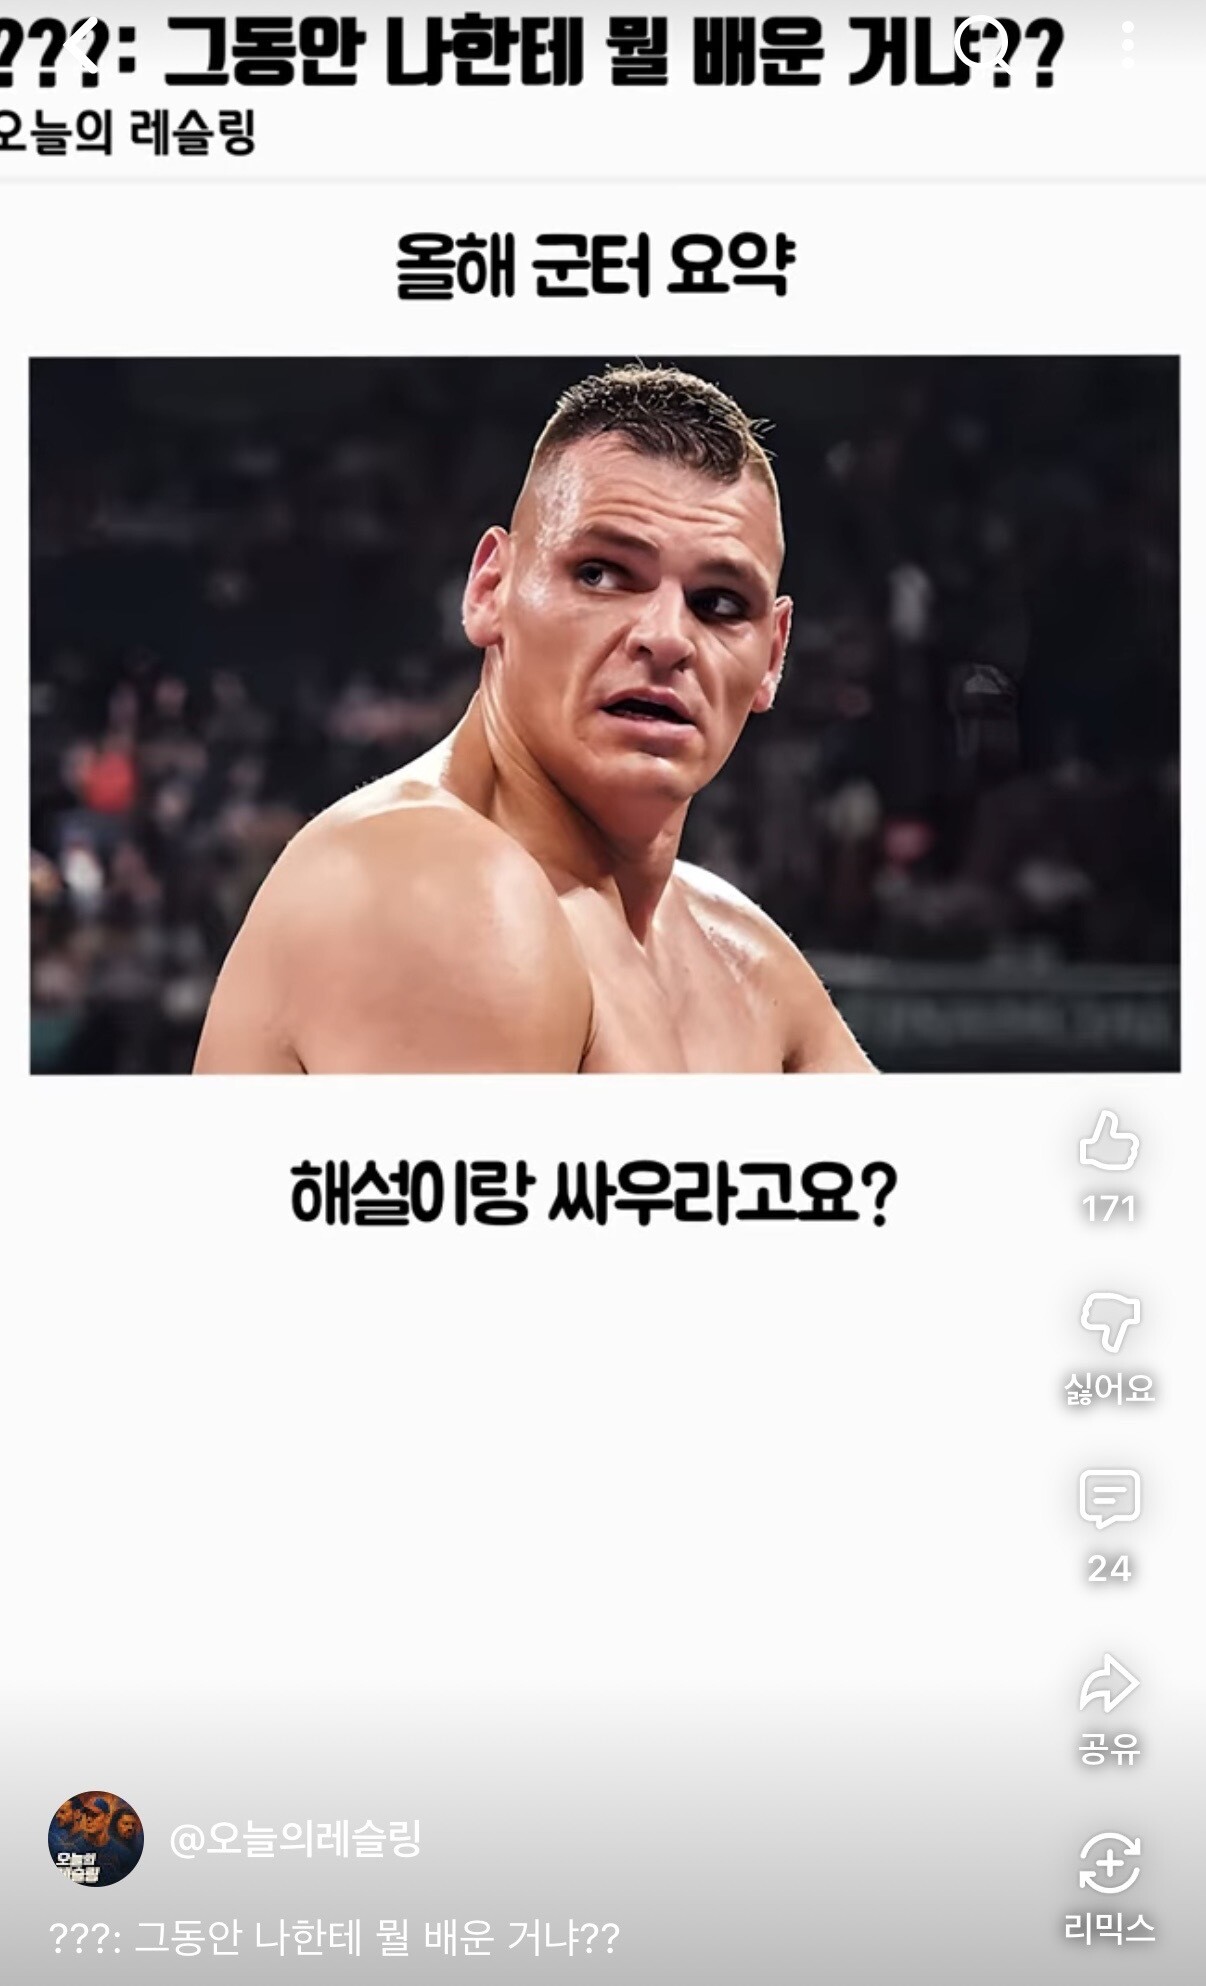Click the 공유 label
The image size is (1206, 1986).
coord(1109,1748)
